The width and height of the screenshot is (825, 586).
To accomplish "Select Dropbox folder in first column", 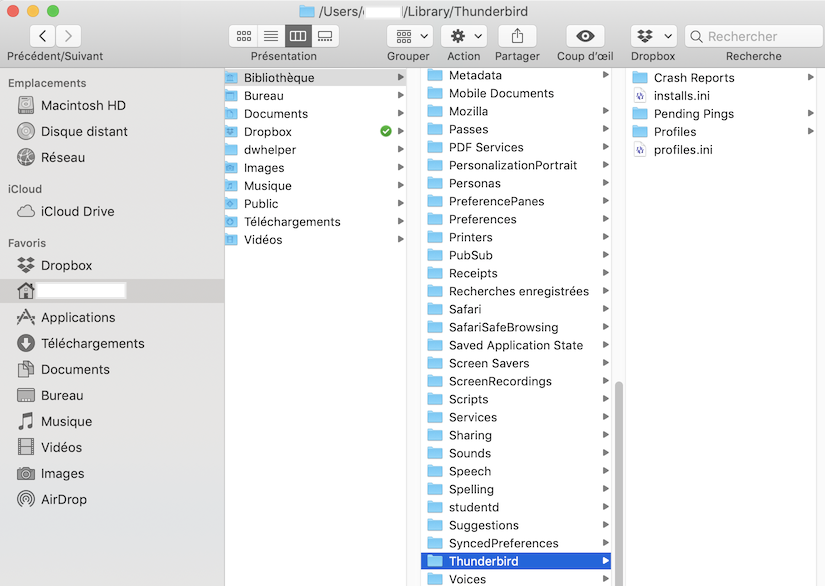I will [x=315, y=132].
